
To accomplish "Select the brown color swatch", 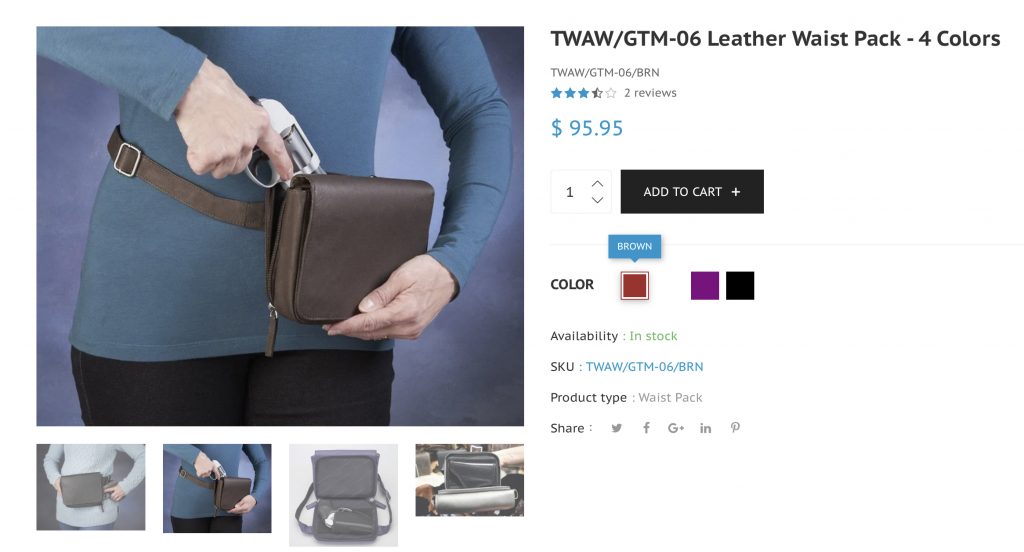I will click(634, 285).
